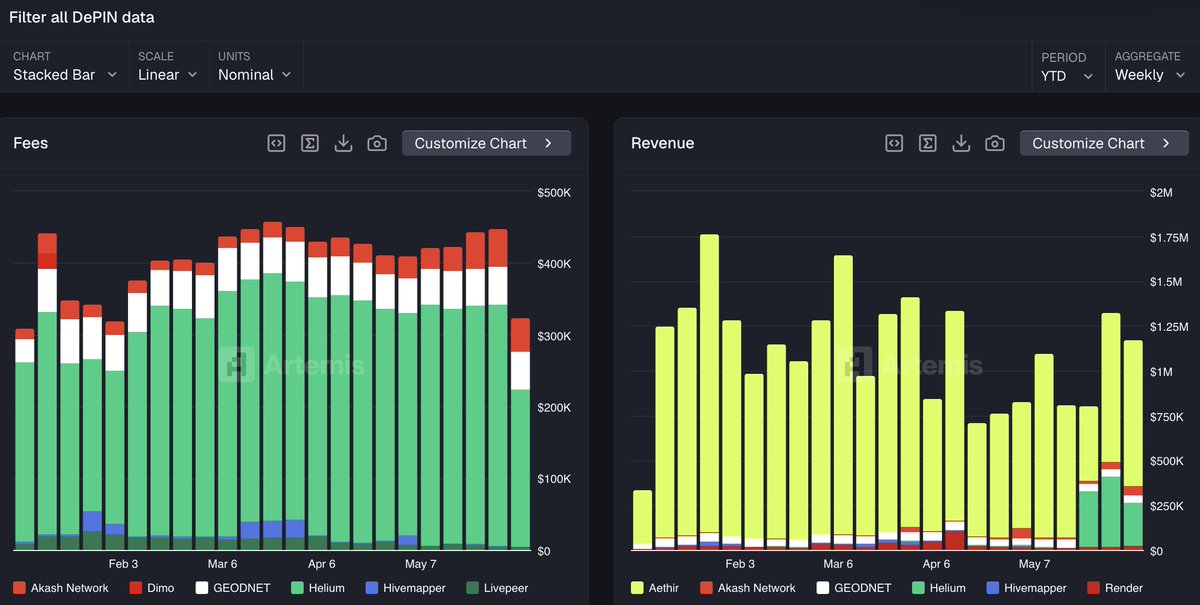
Task: Open embed code icon in Revenue panel
Action: 894,143
